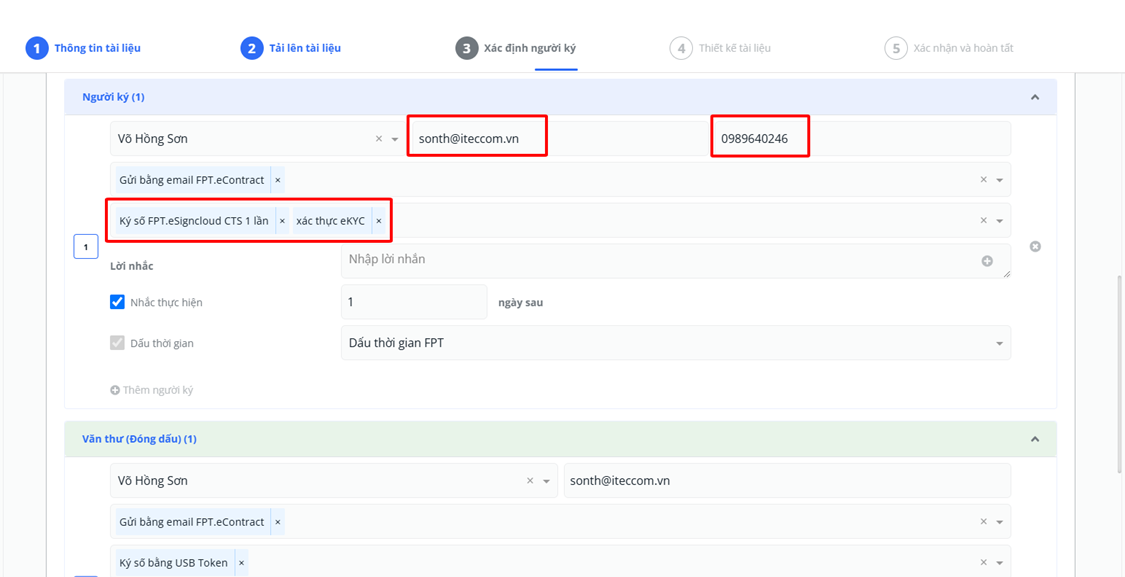Go to step 4 'Thiết kế tài liệu'
Viewport: 1125px width, 577px height.
coord(721,48)
